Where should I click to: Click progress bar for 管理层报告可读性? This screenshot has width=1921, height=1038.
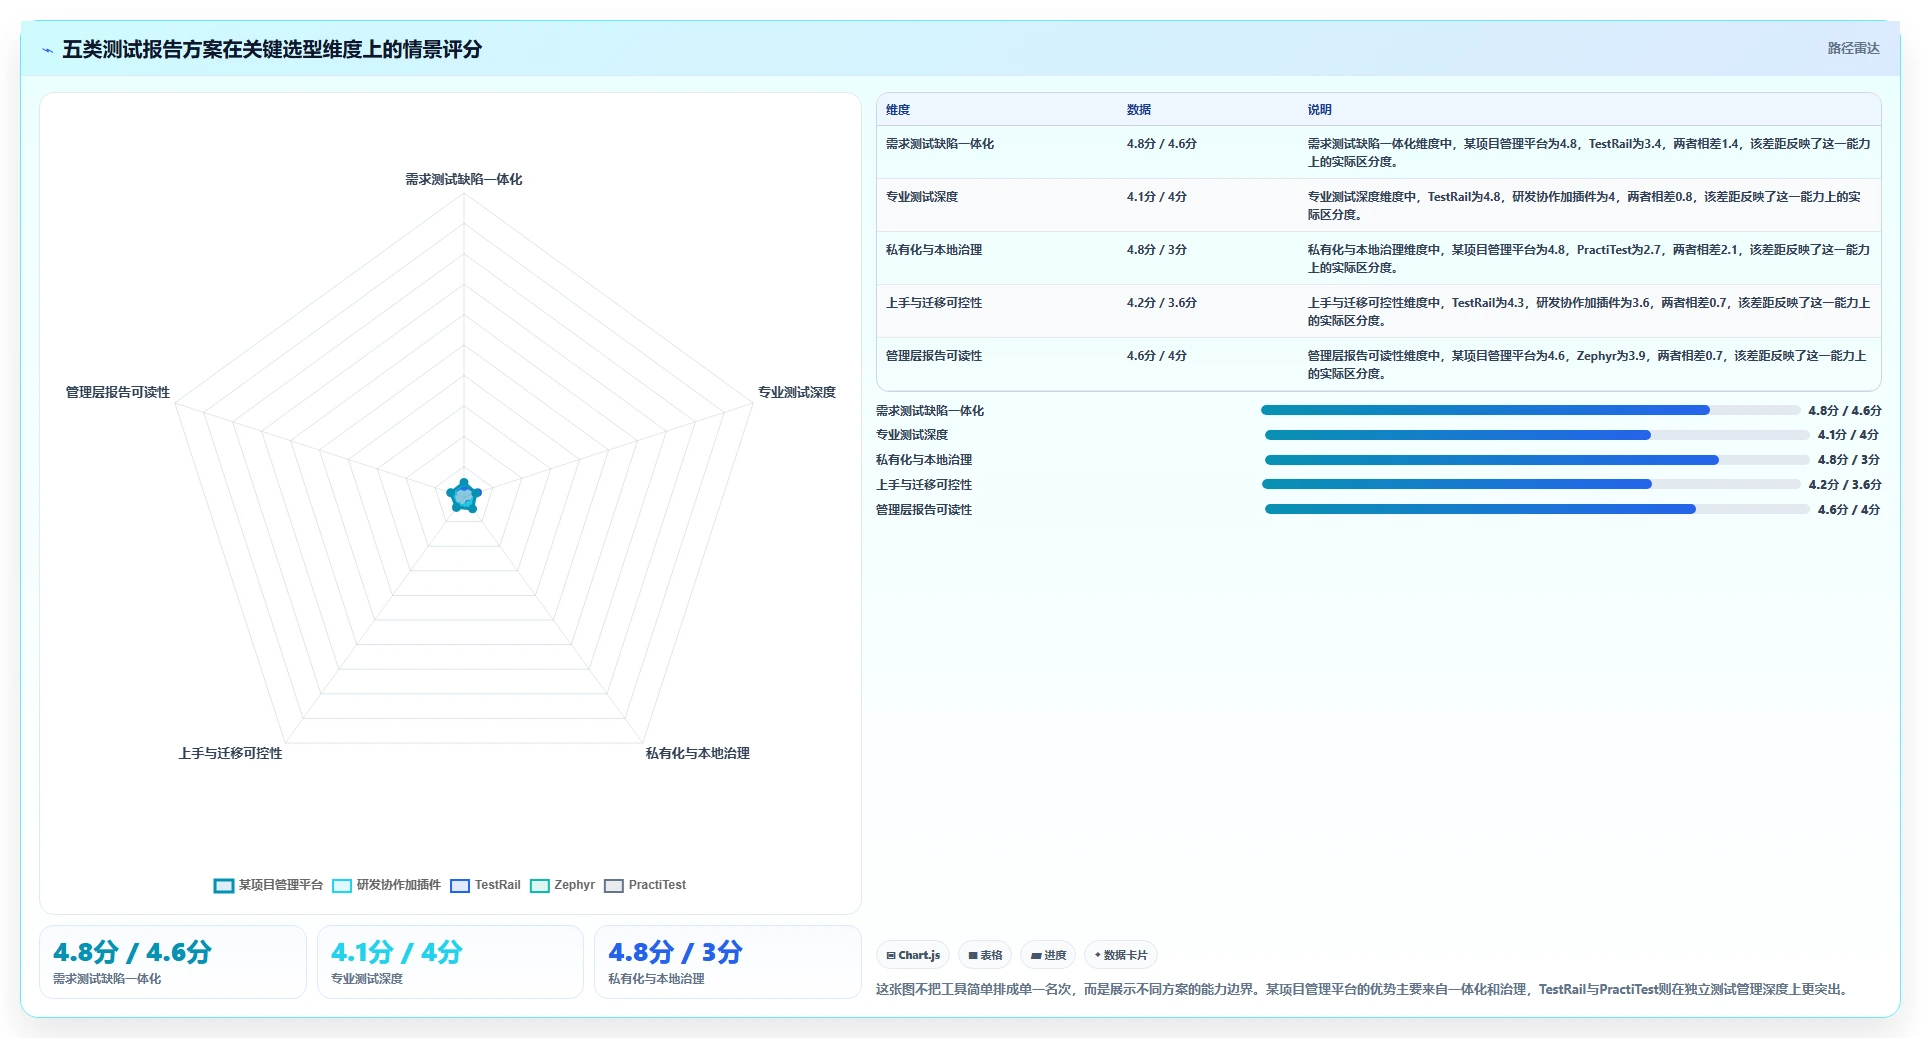[1537, 509]
